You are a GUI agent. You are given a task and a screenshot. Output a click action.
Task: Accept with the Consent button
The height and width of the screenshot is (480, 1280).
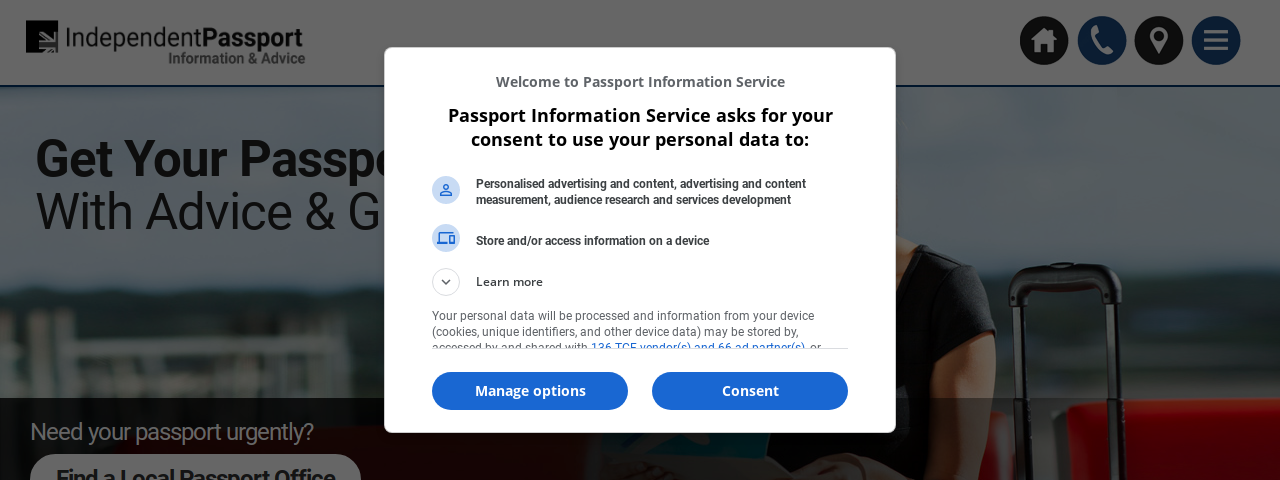tap(750, 391)
